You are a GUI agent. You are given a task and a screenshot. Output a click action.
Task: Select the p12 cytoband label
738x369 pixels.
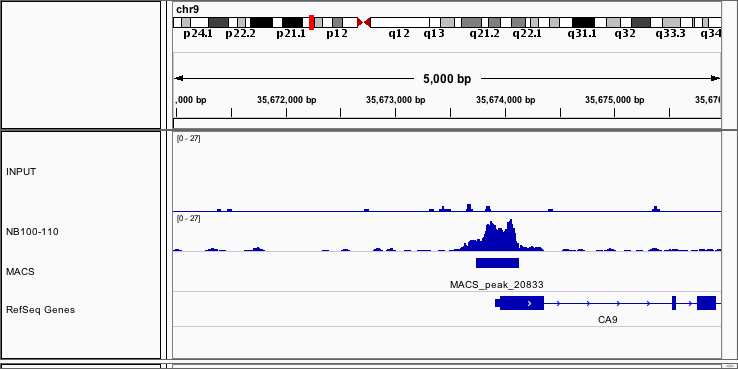[x=337, y=34]
